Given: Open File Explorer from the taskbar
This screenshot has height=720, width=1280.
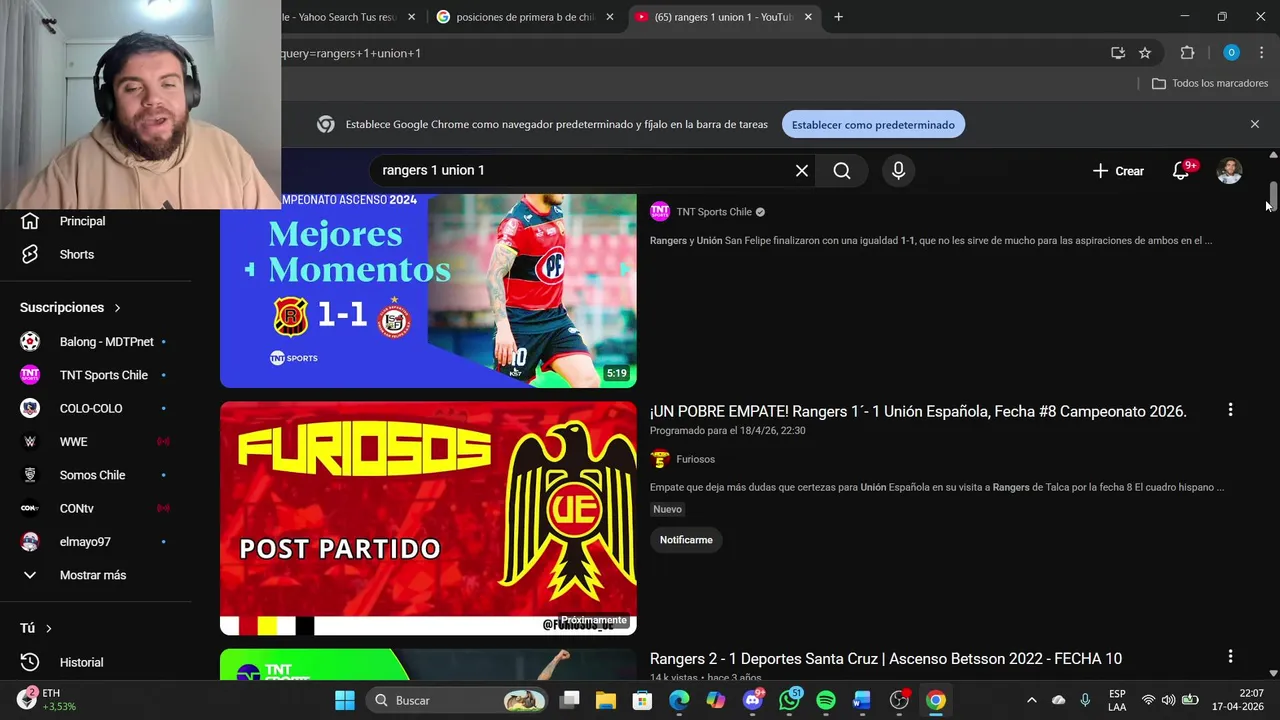Looking at the screenshot, I should click(606, 701).
